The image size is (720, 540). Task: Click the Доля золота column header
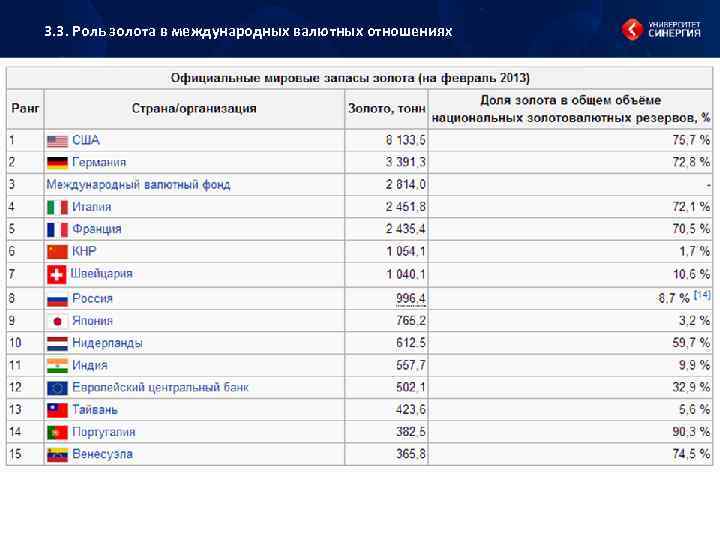click(570, 109)
